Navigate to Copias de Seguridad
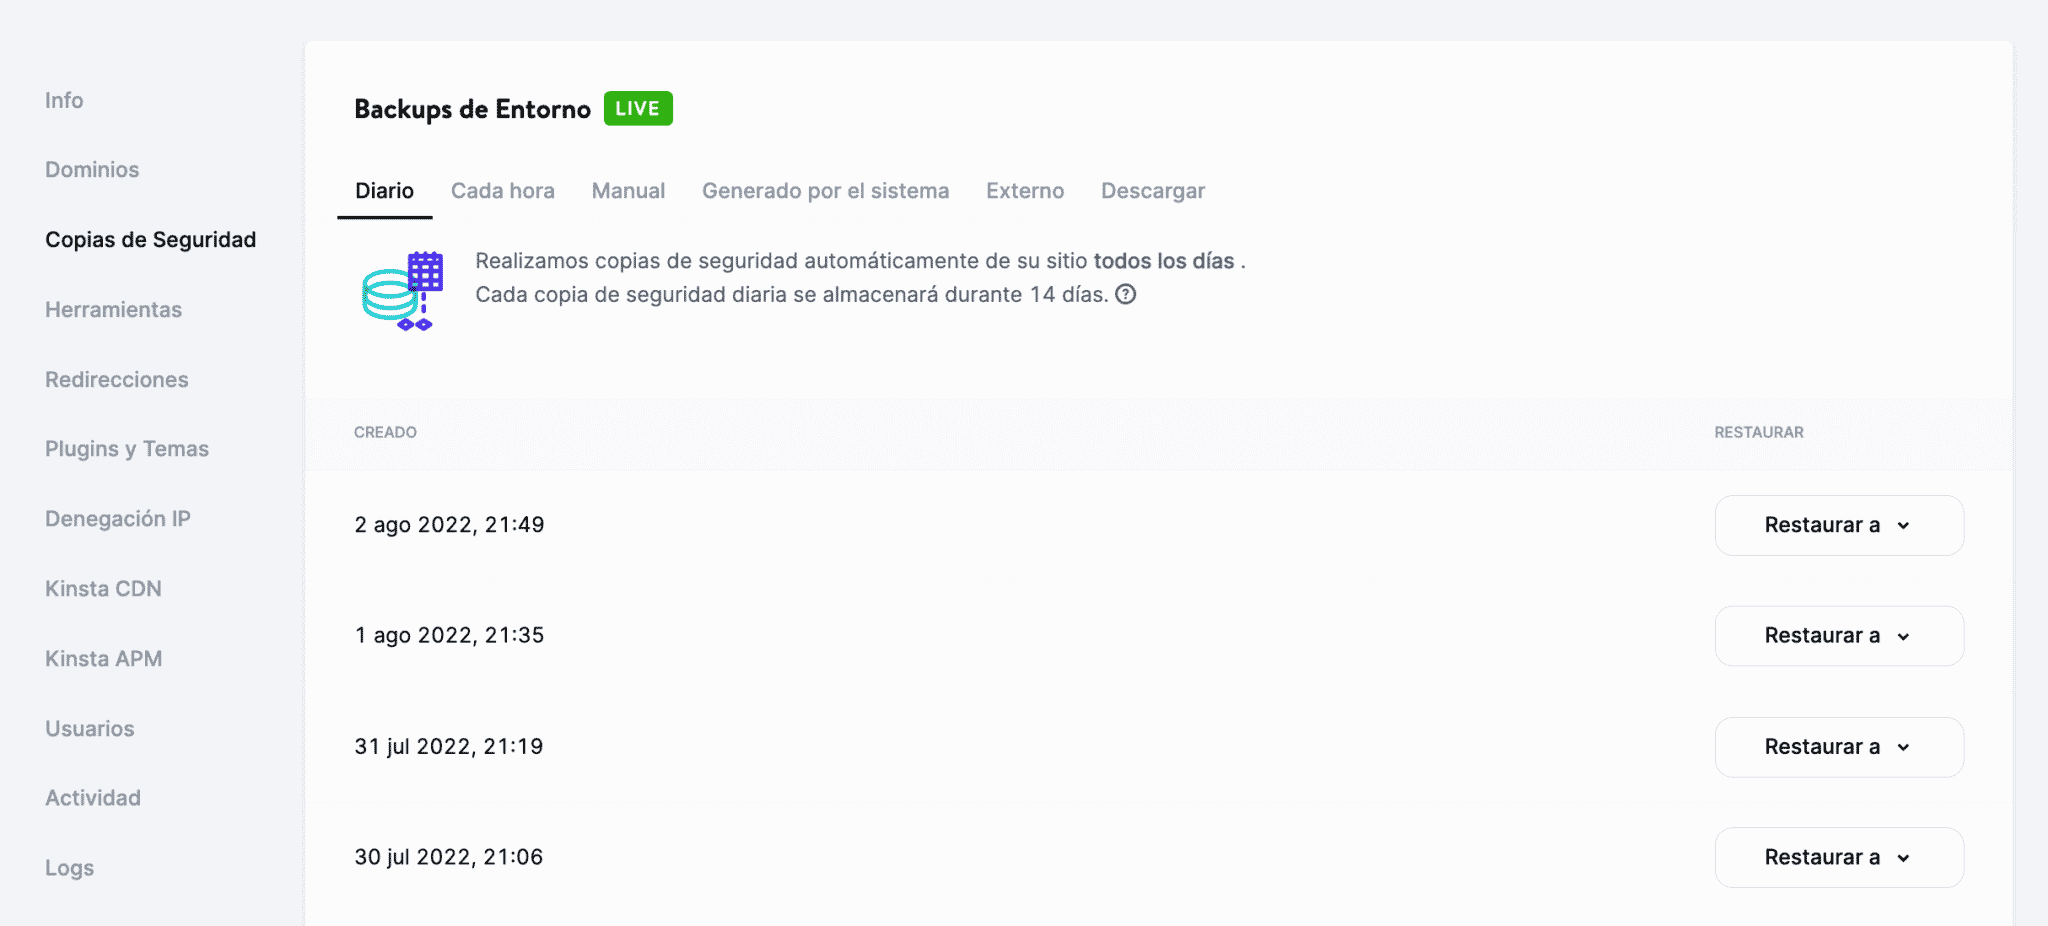The image size is (2048, 926). coord(151,239)
